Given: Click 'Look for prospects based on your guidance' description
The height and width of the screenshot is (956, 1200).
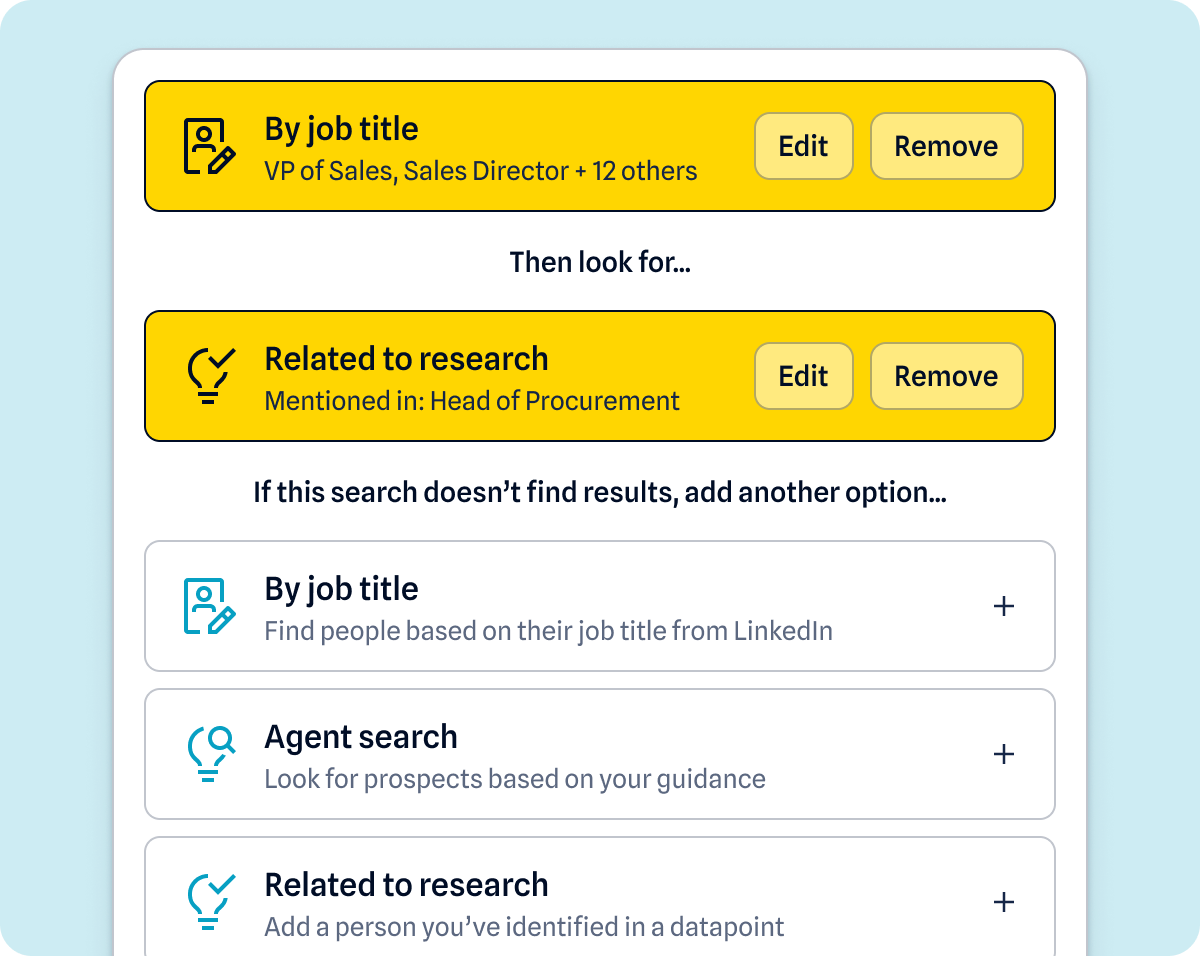Looking at the screenshot, I should click(x=515, y=779).
